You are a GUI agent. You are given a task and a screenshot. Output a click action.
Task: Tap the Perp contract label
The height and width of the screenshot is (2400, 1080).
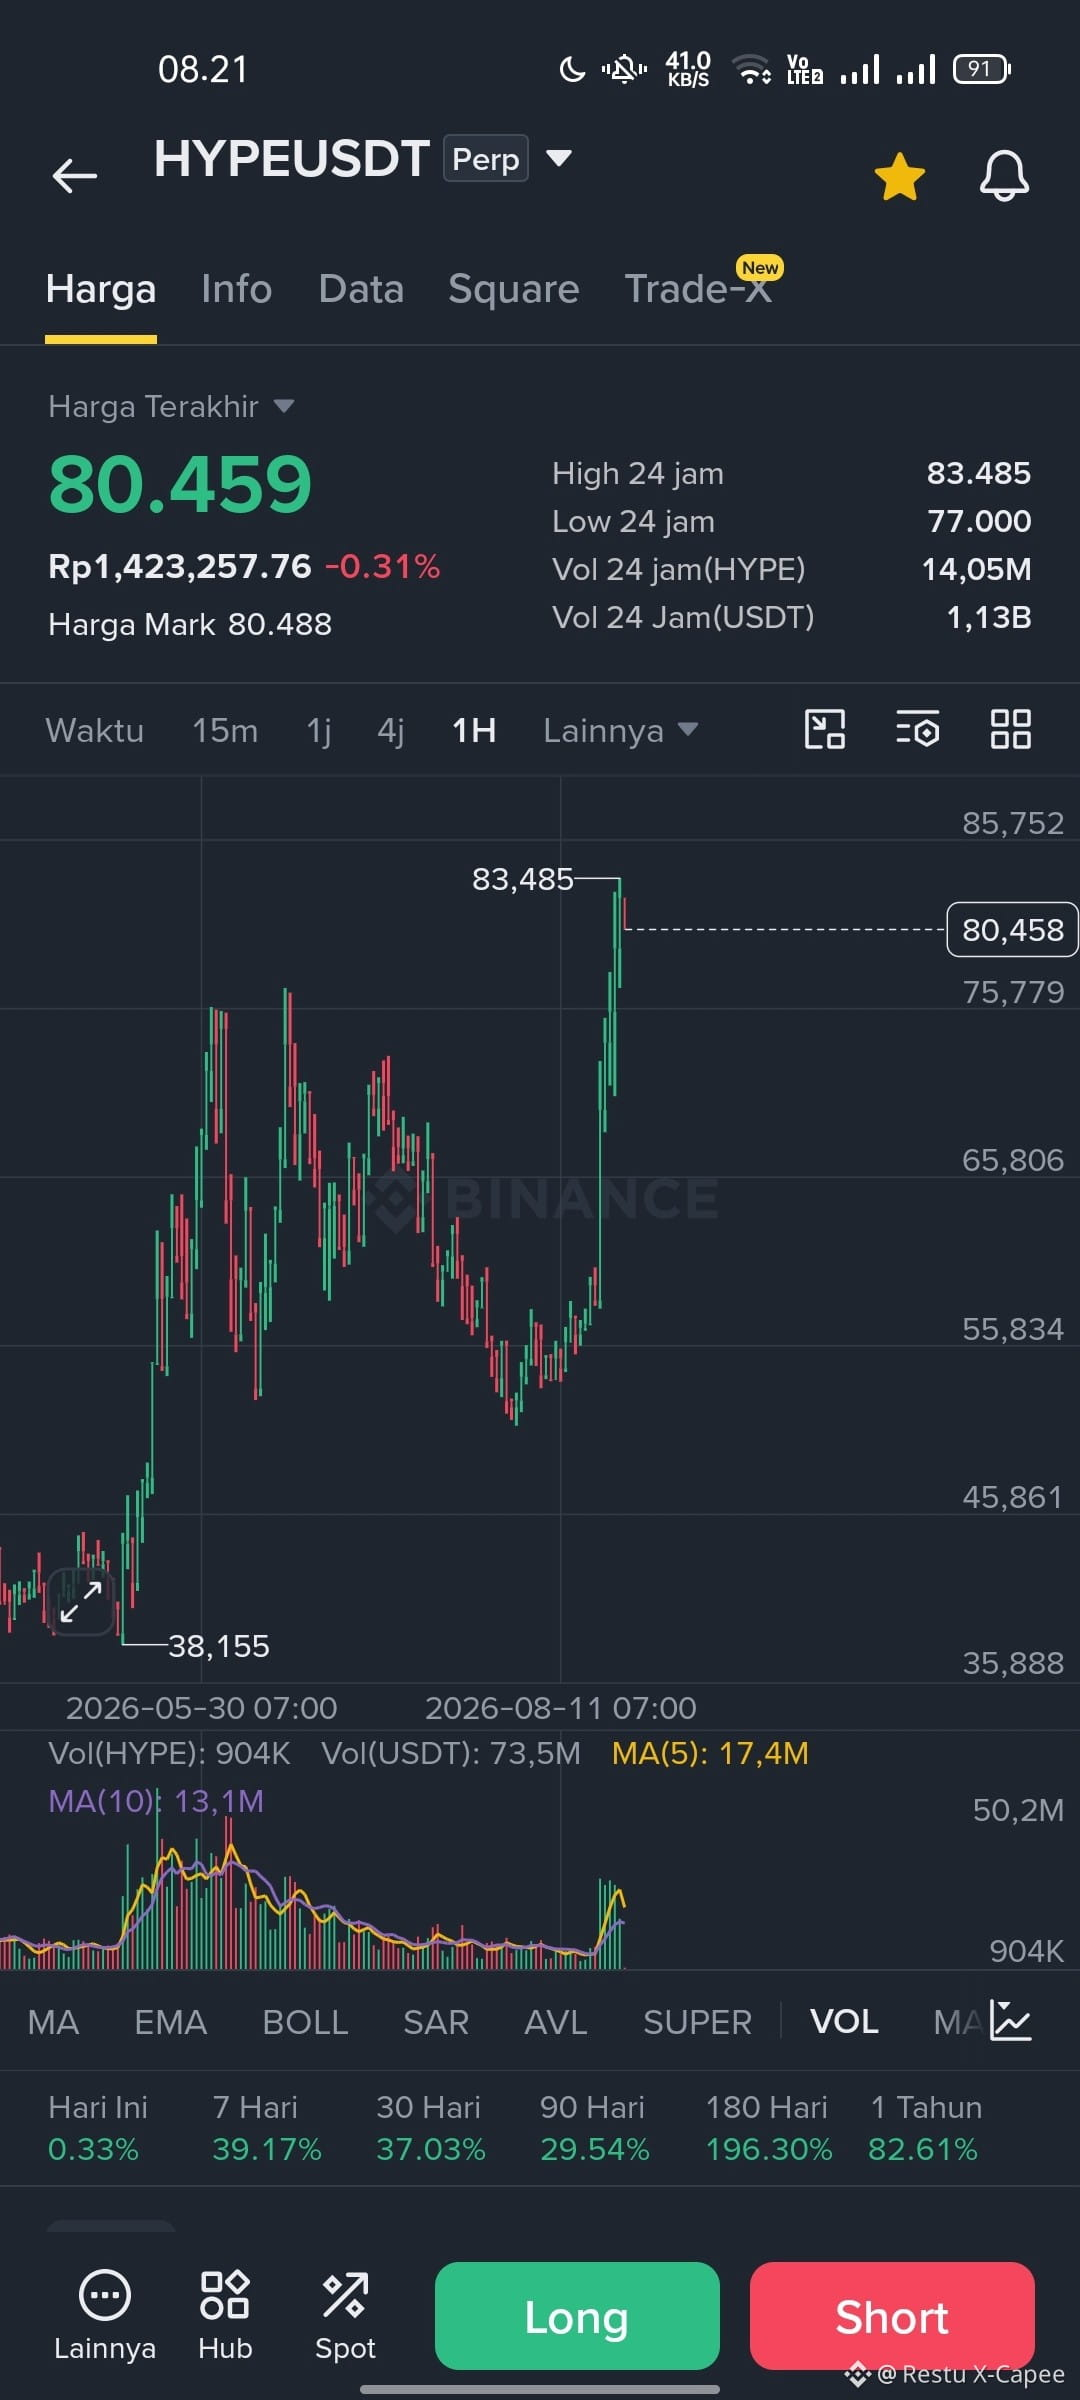[486, 159]
